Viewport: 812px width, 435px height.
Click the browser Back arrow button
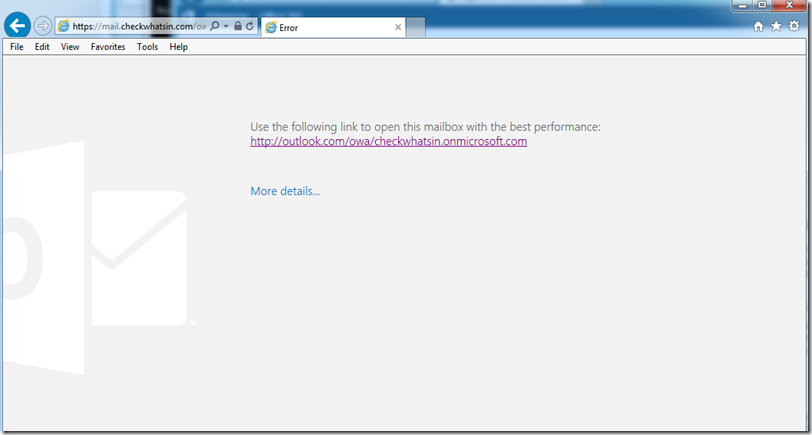(x=18, y=25)
